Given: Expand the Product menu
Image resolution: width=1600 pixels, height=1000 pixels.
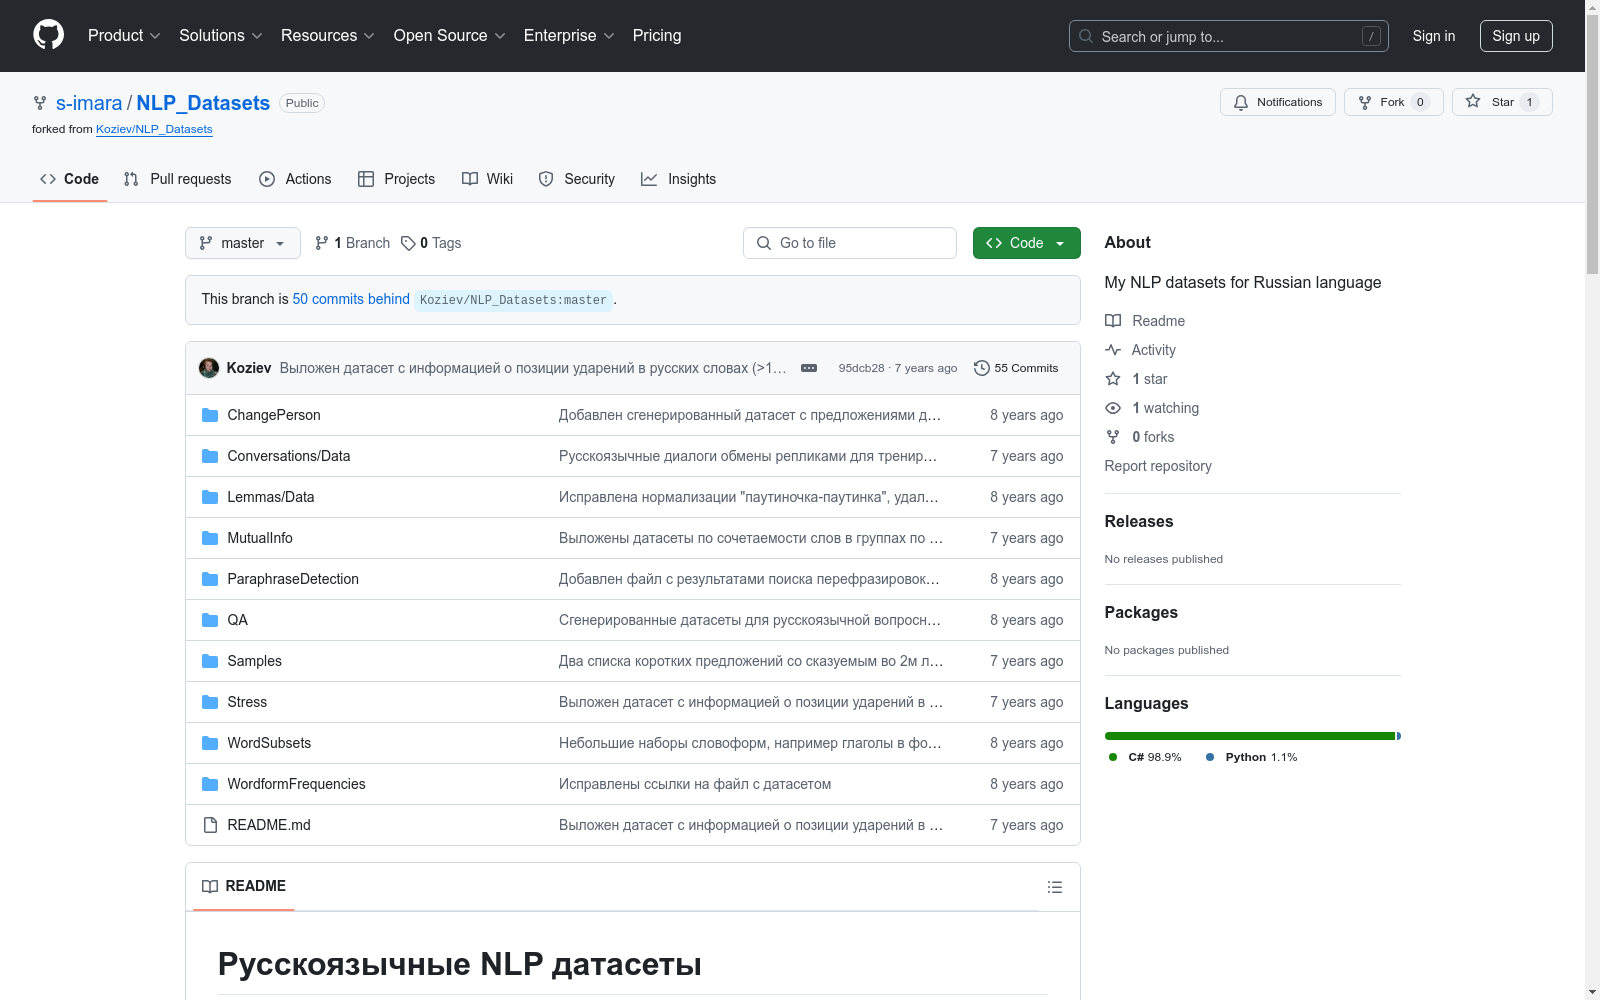Looking at the screenshot, I should click(x=124, y=36).
